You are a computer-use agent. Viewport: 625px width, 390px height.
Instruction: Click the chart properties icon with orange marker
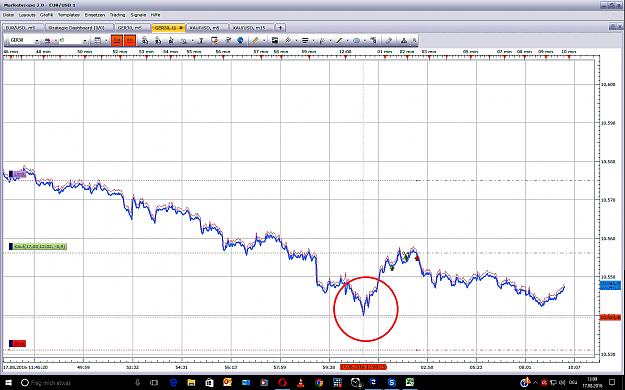pyautogui.click(x=214, y=40)
